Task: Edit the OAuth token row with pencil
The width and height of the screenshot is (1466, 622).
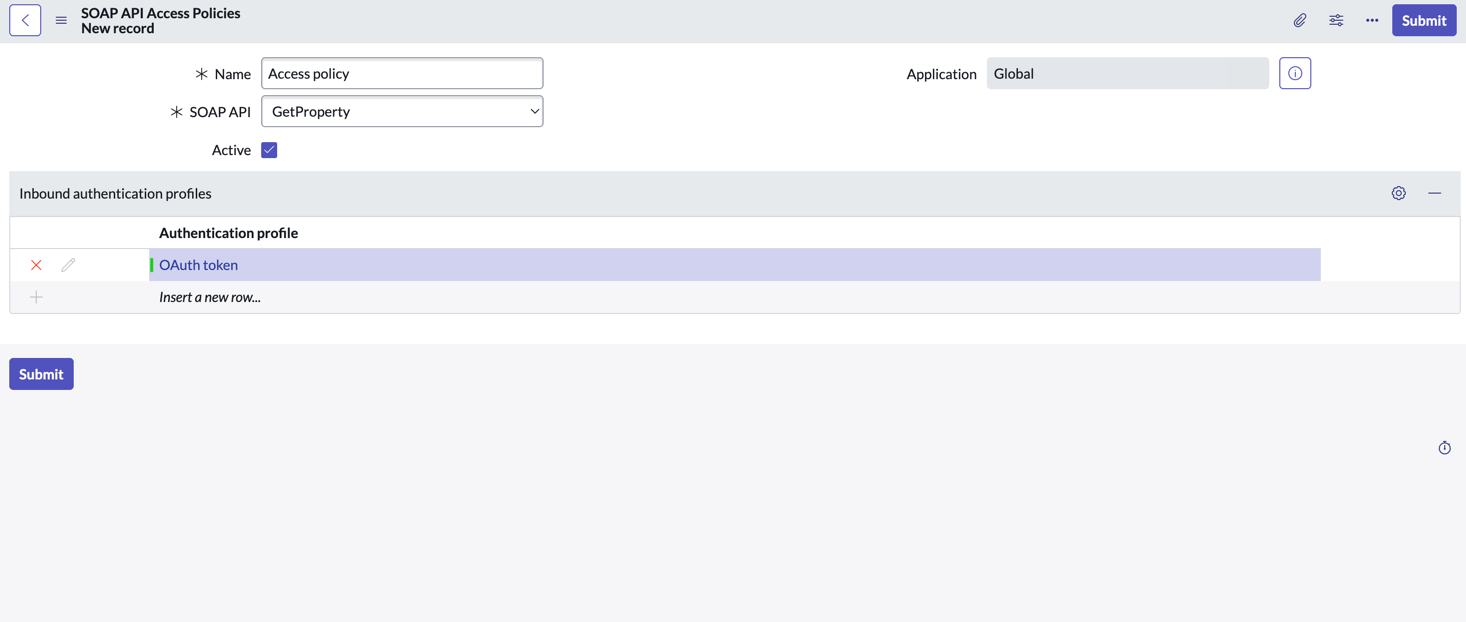Action: tap(68, 265)
